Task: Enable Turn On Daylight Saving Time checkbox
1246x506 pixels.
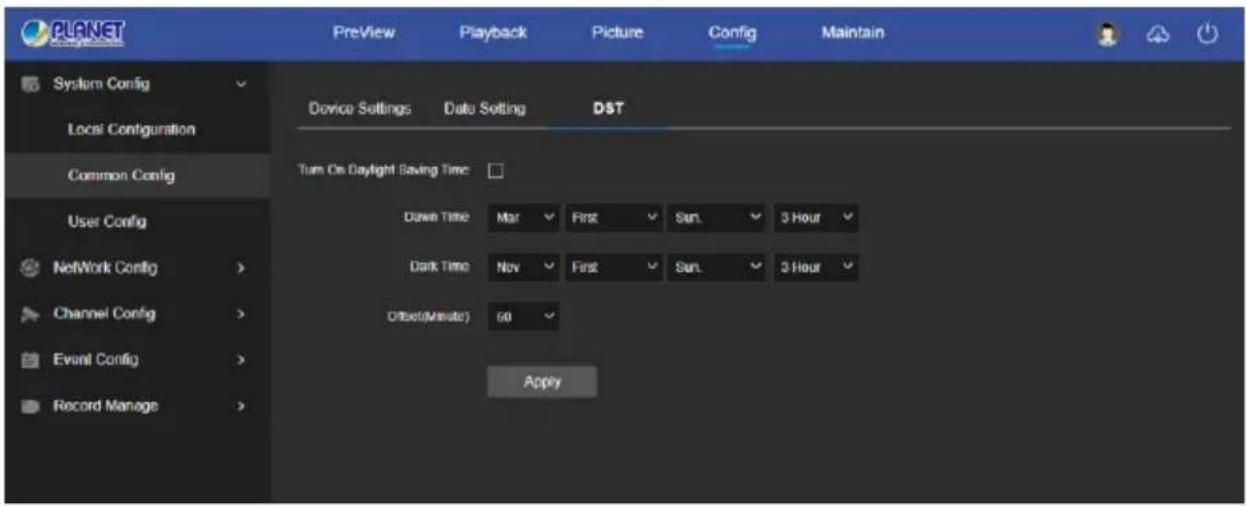Action: click(x=494, y=171)
